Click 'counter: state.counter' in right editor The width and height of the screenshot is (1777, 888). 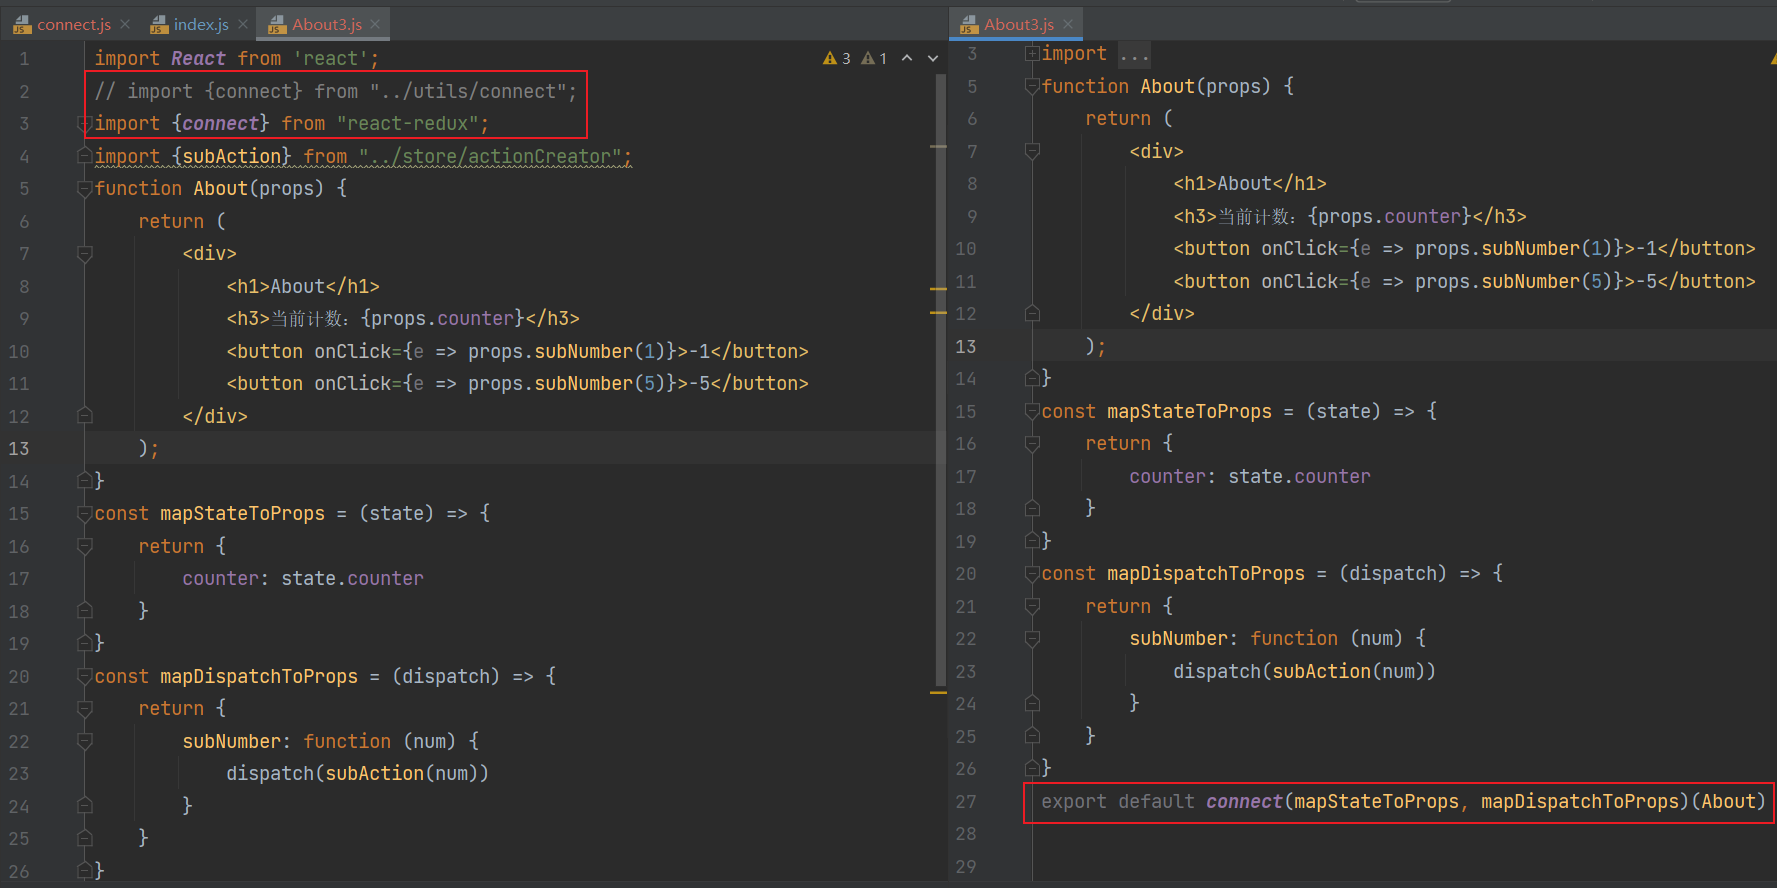tap(1250, 477)
